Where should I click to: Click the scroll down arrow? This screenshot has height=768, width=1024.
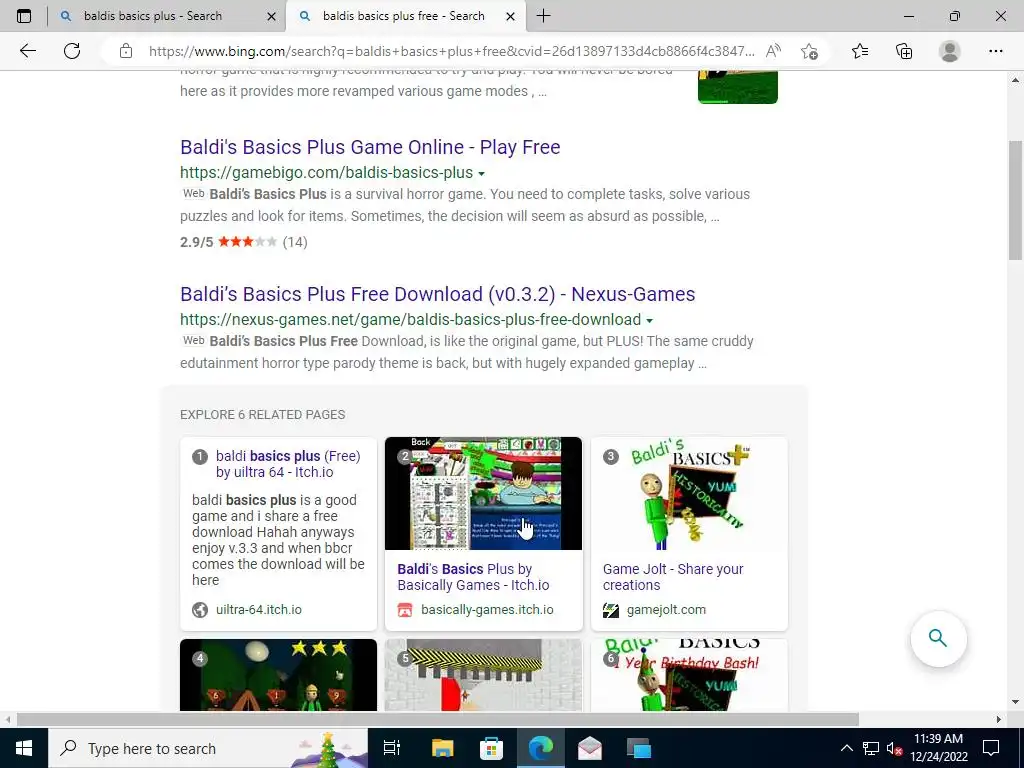(1015, 703)
